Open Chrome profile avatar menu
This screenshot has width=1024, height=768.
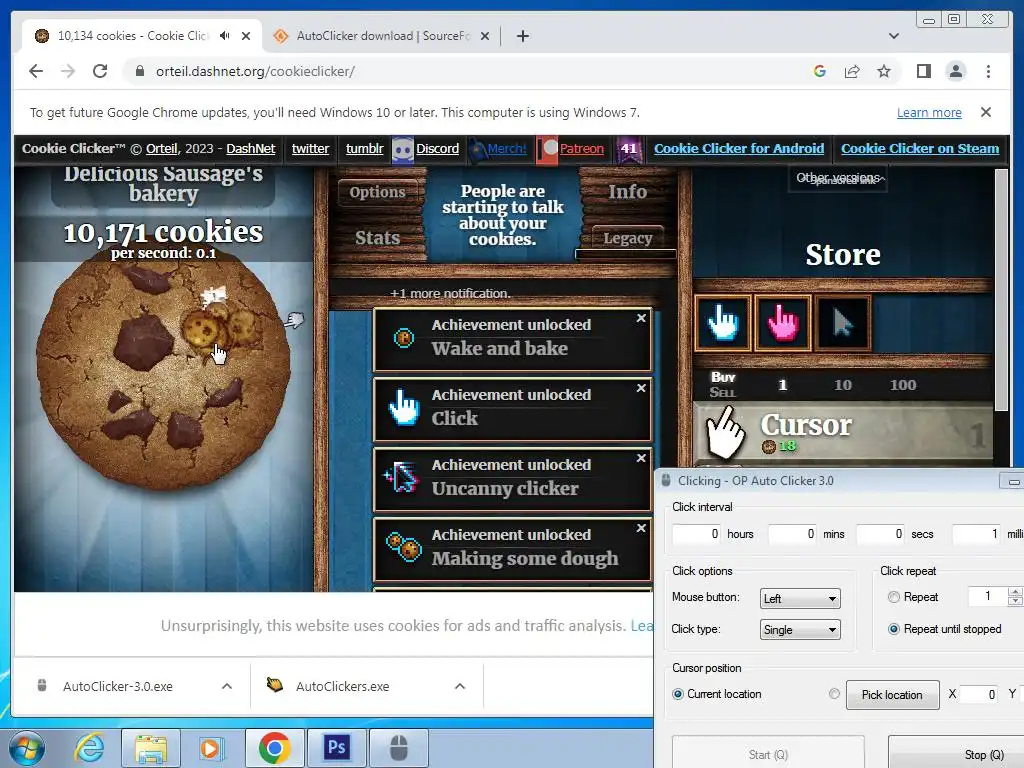point(955,71)
